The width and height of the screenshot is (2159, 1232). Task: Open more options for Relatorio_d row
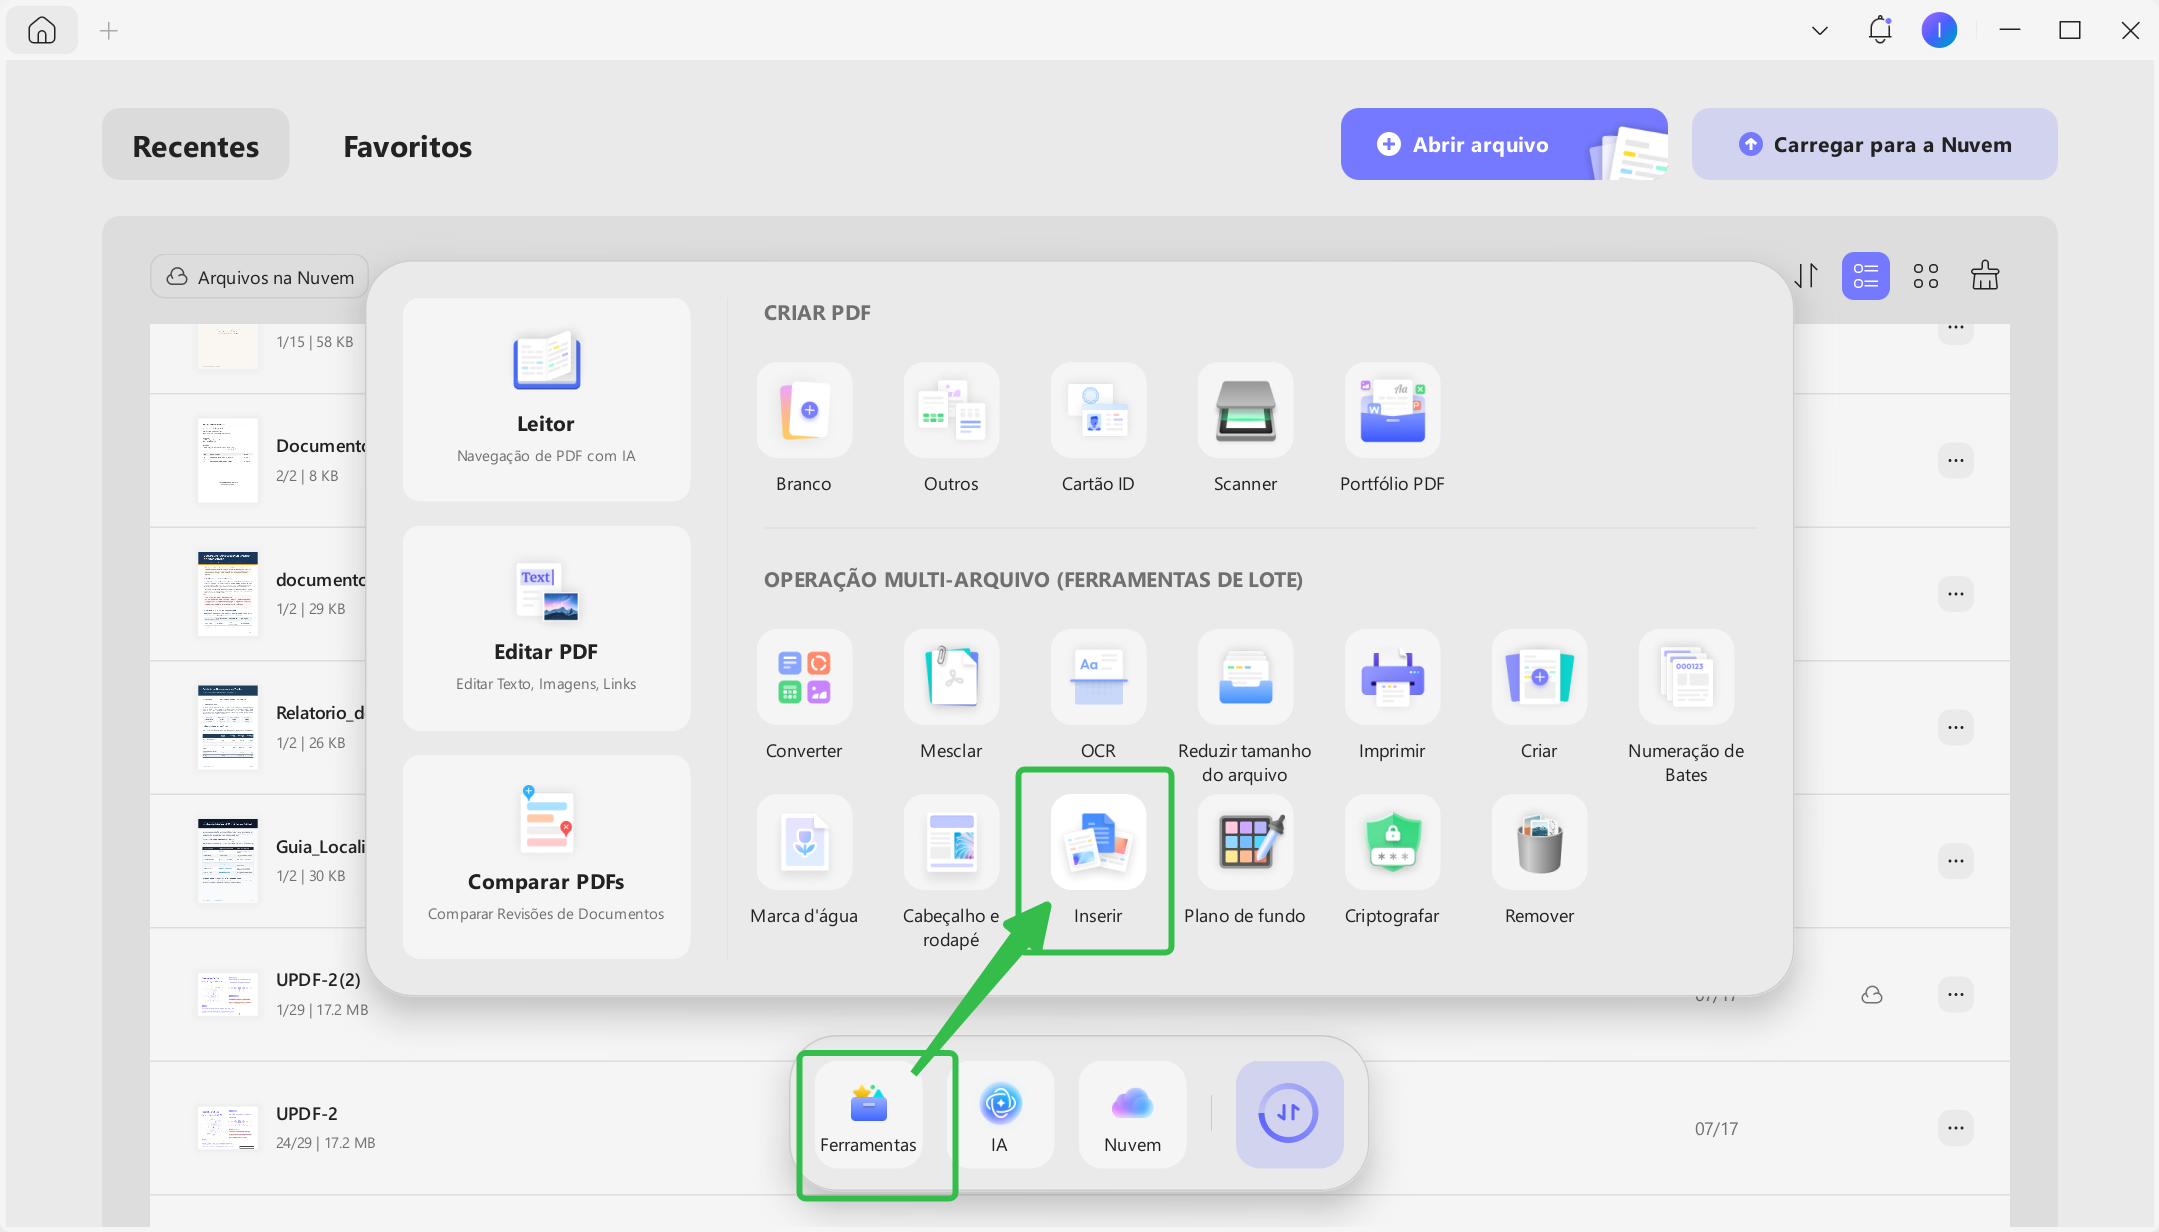pos(1956,727)
